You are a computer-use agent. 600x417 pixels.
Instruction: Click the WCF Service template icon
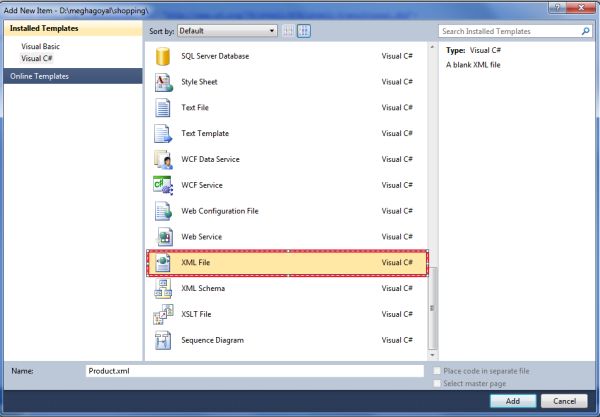click(x=163, y=185)
